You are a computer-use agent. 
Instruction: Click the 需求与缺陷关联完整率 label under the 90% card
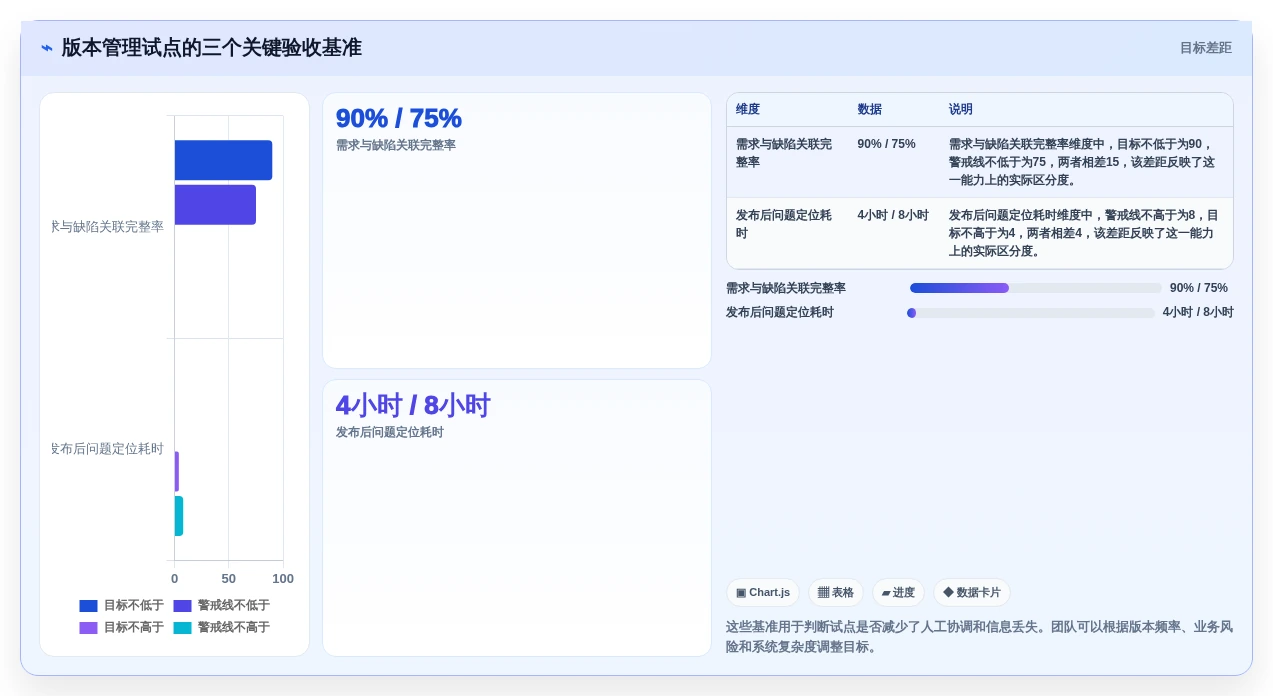(x=396, y=145)
